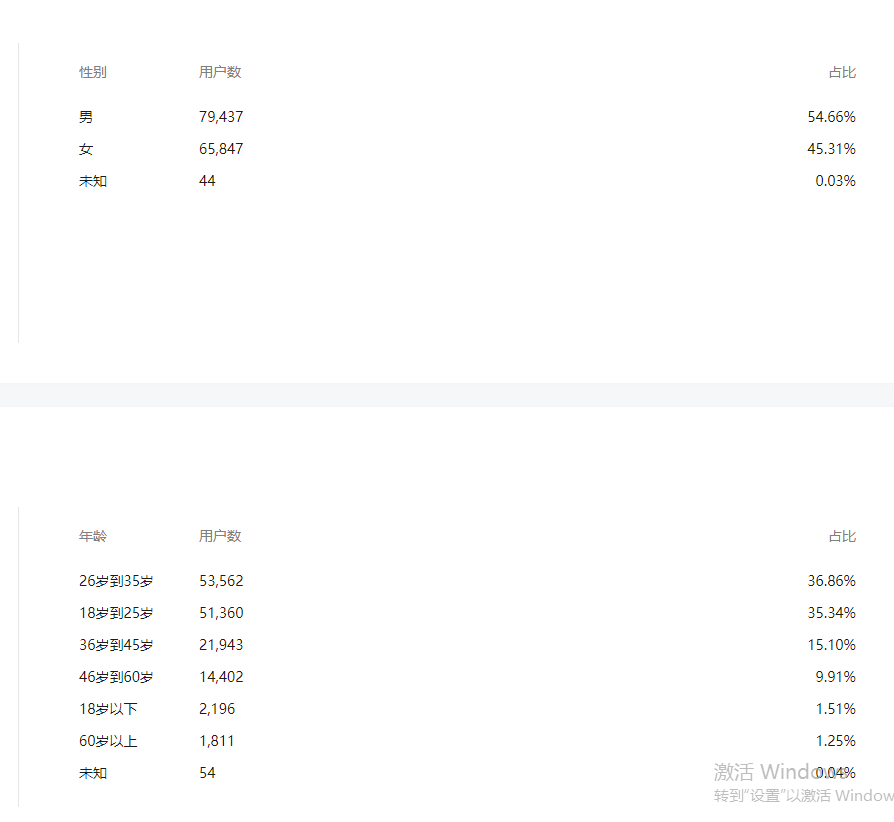This screenshot has height=822, width=894.
Task: Click the 性别 column header
Action: click(93, 72)
